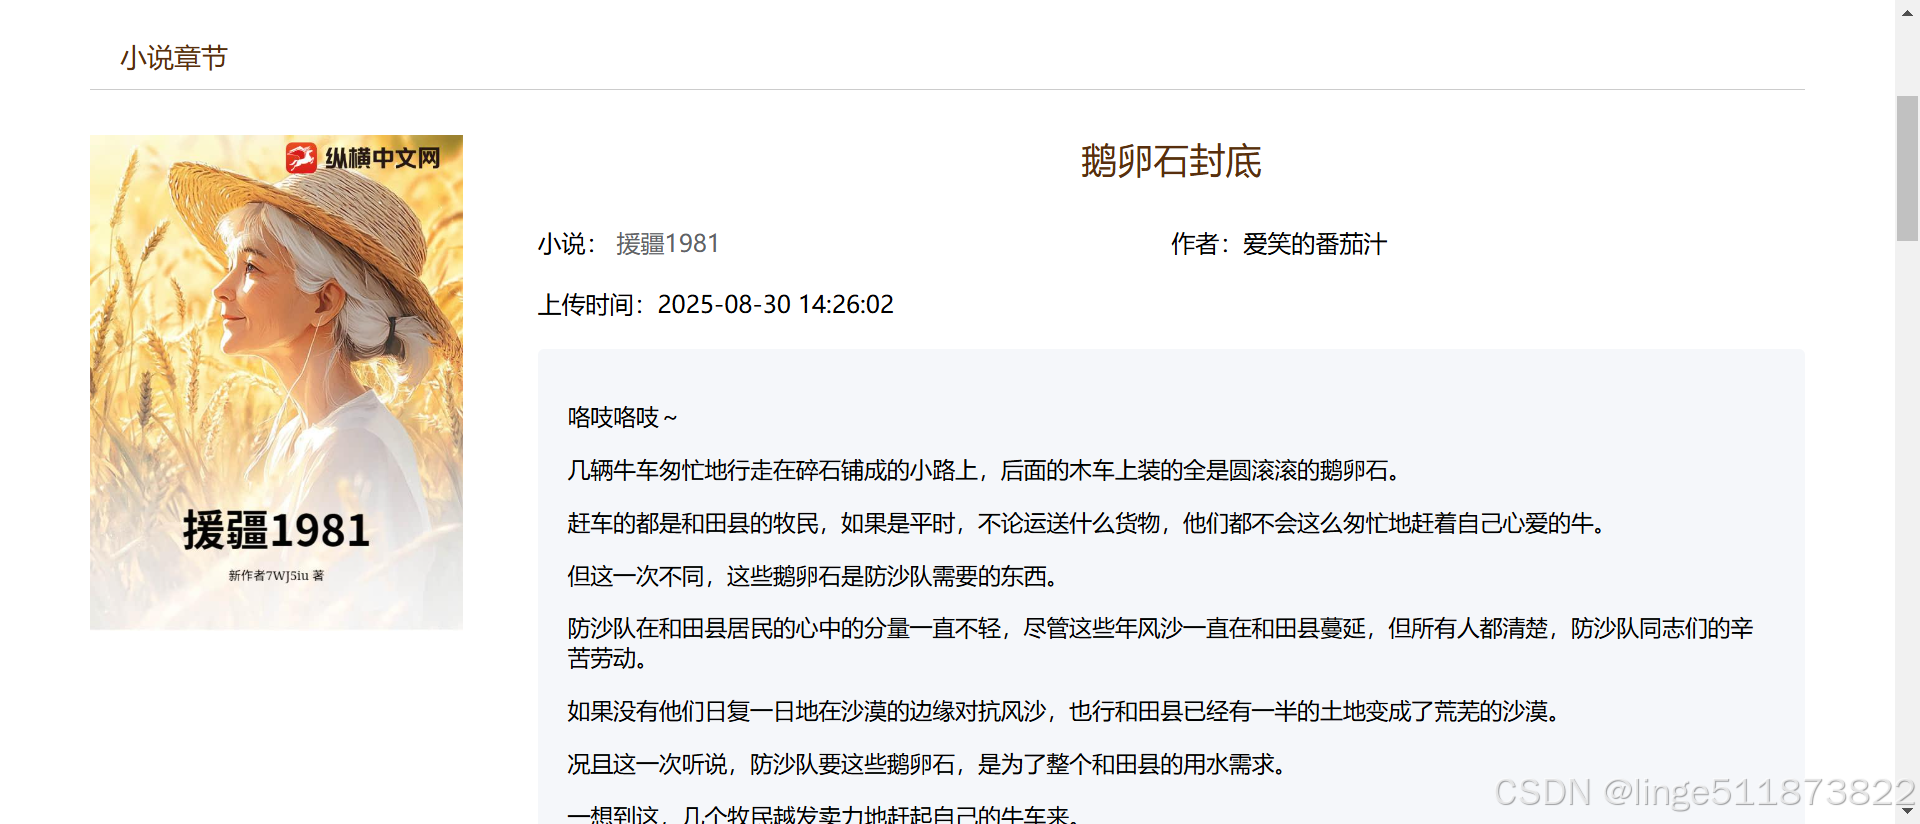Image resolution: width=1920 pixels, height=824 pixels.
Task: Click the 小说： label
Action: 567,244
